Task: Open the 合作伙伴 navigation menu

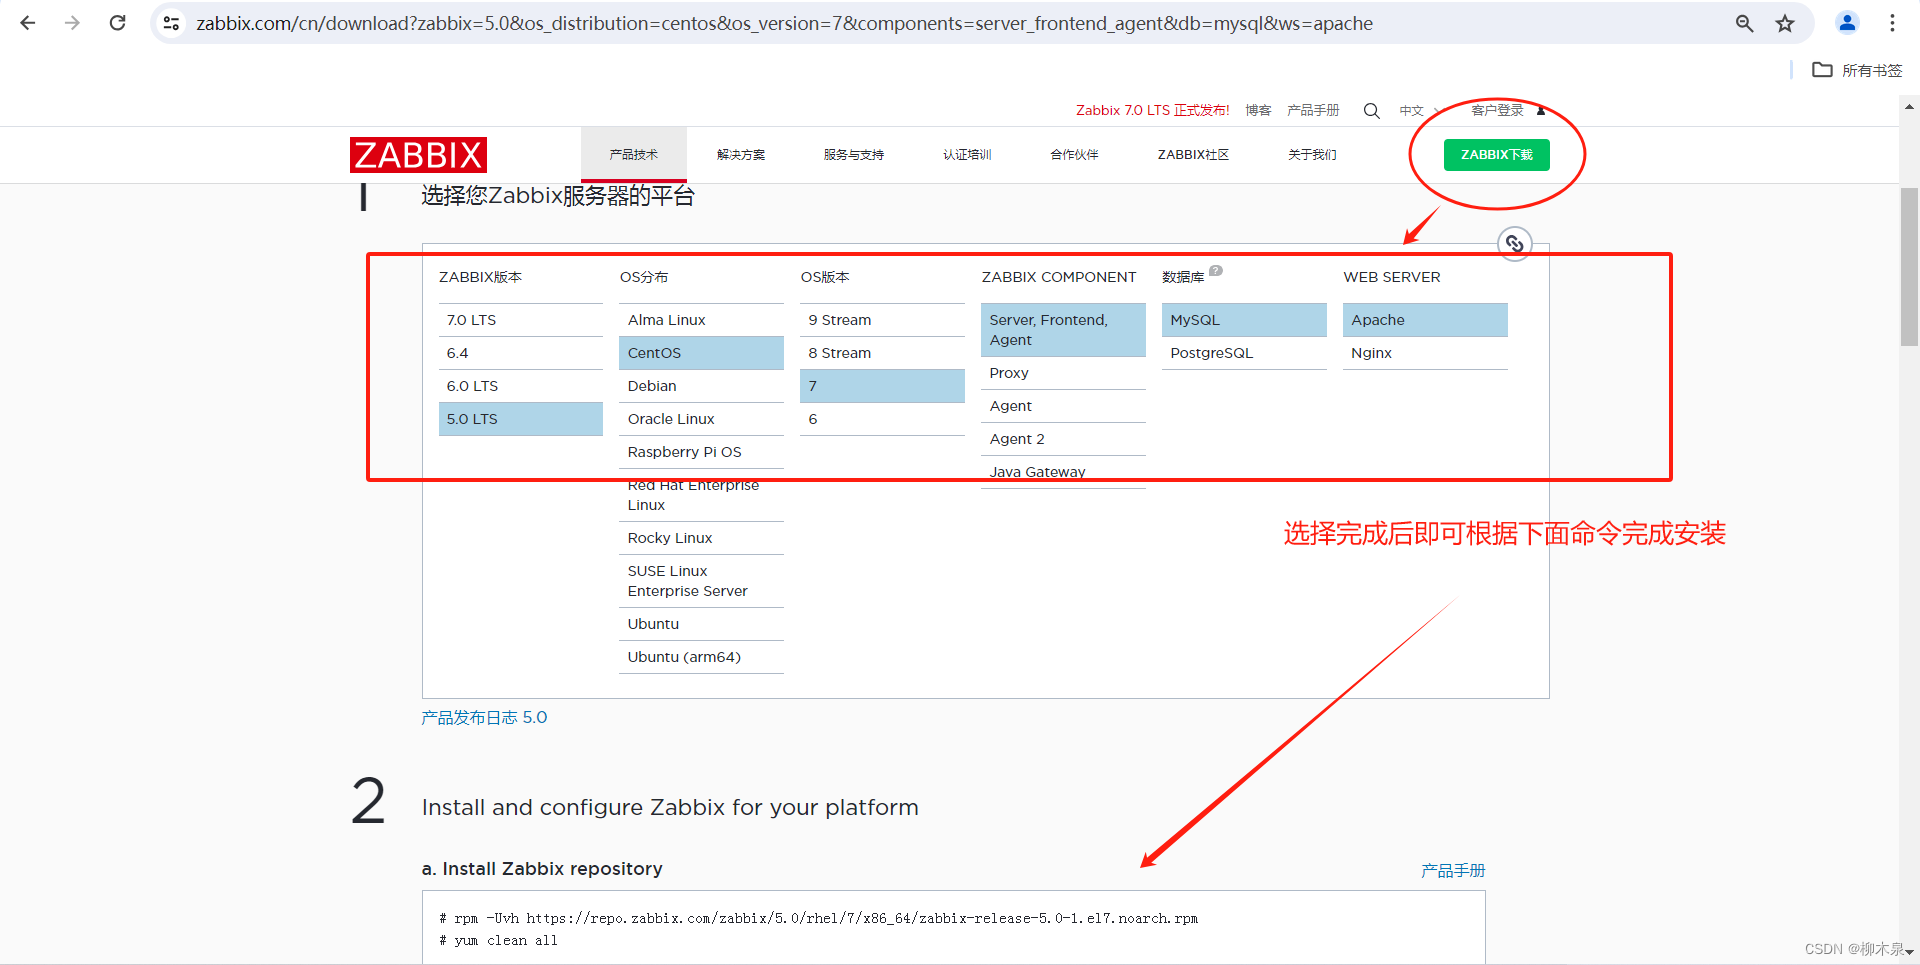Action: point(1074,155)
